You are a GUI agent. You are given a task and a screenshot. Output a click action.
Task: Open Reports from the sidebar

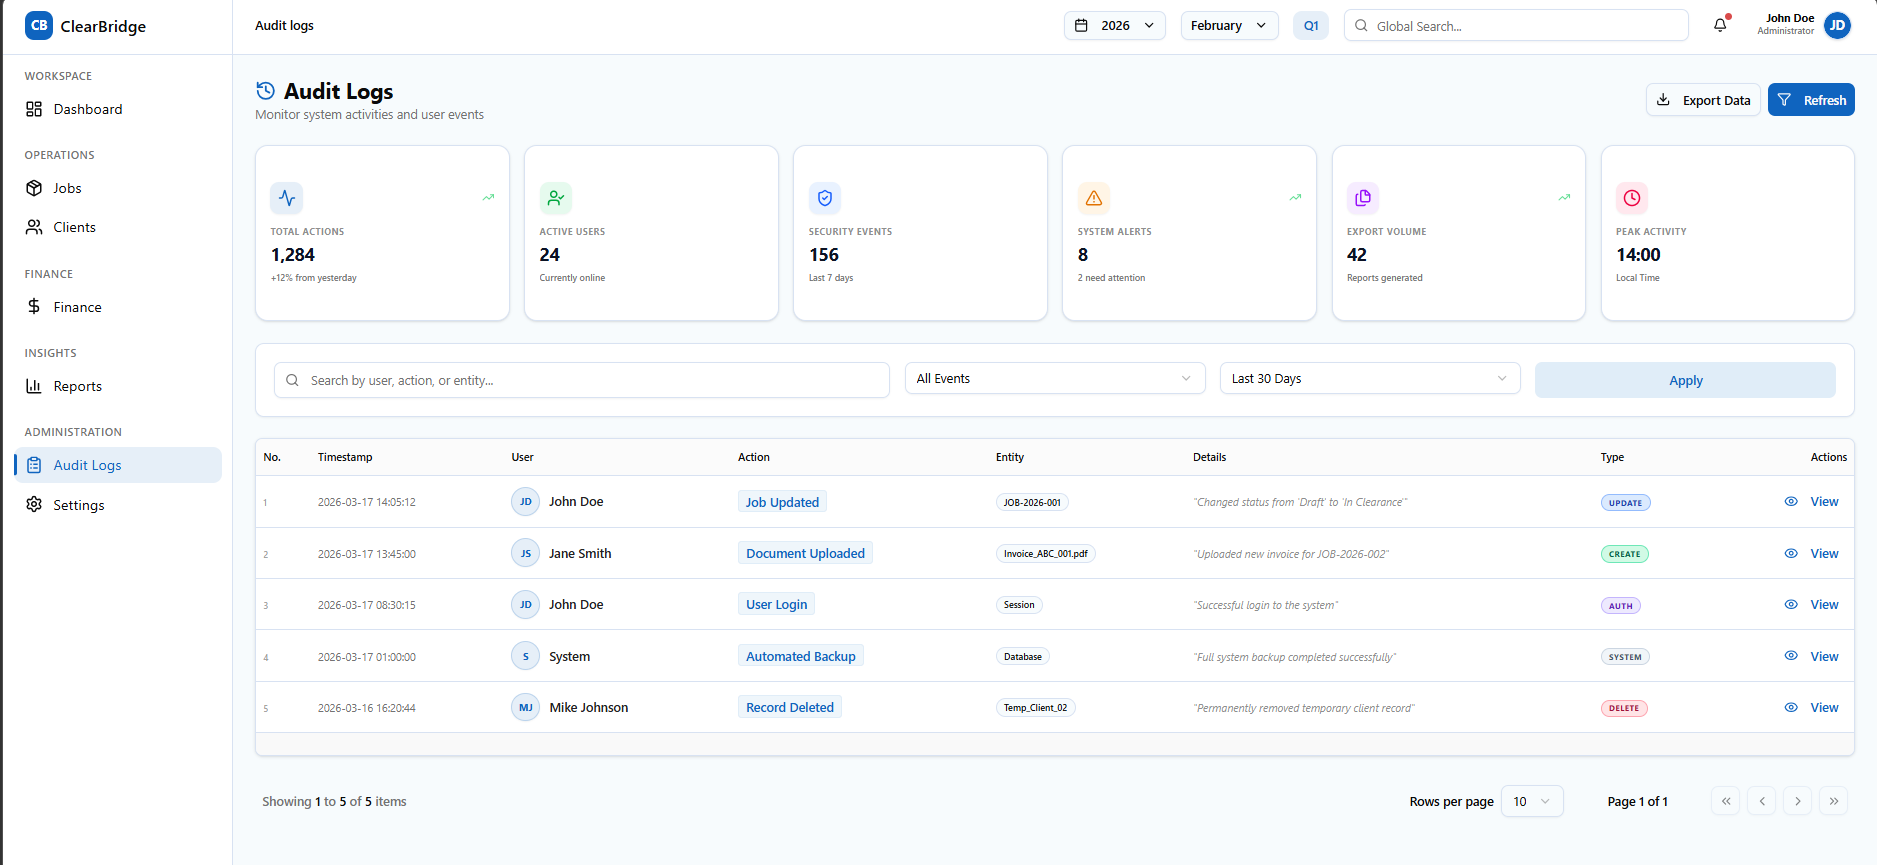[118, 386]
